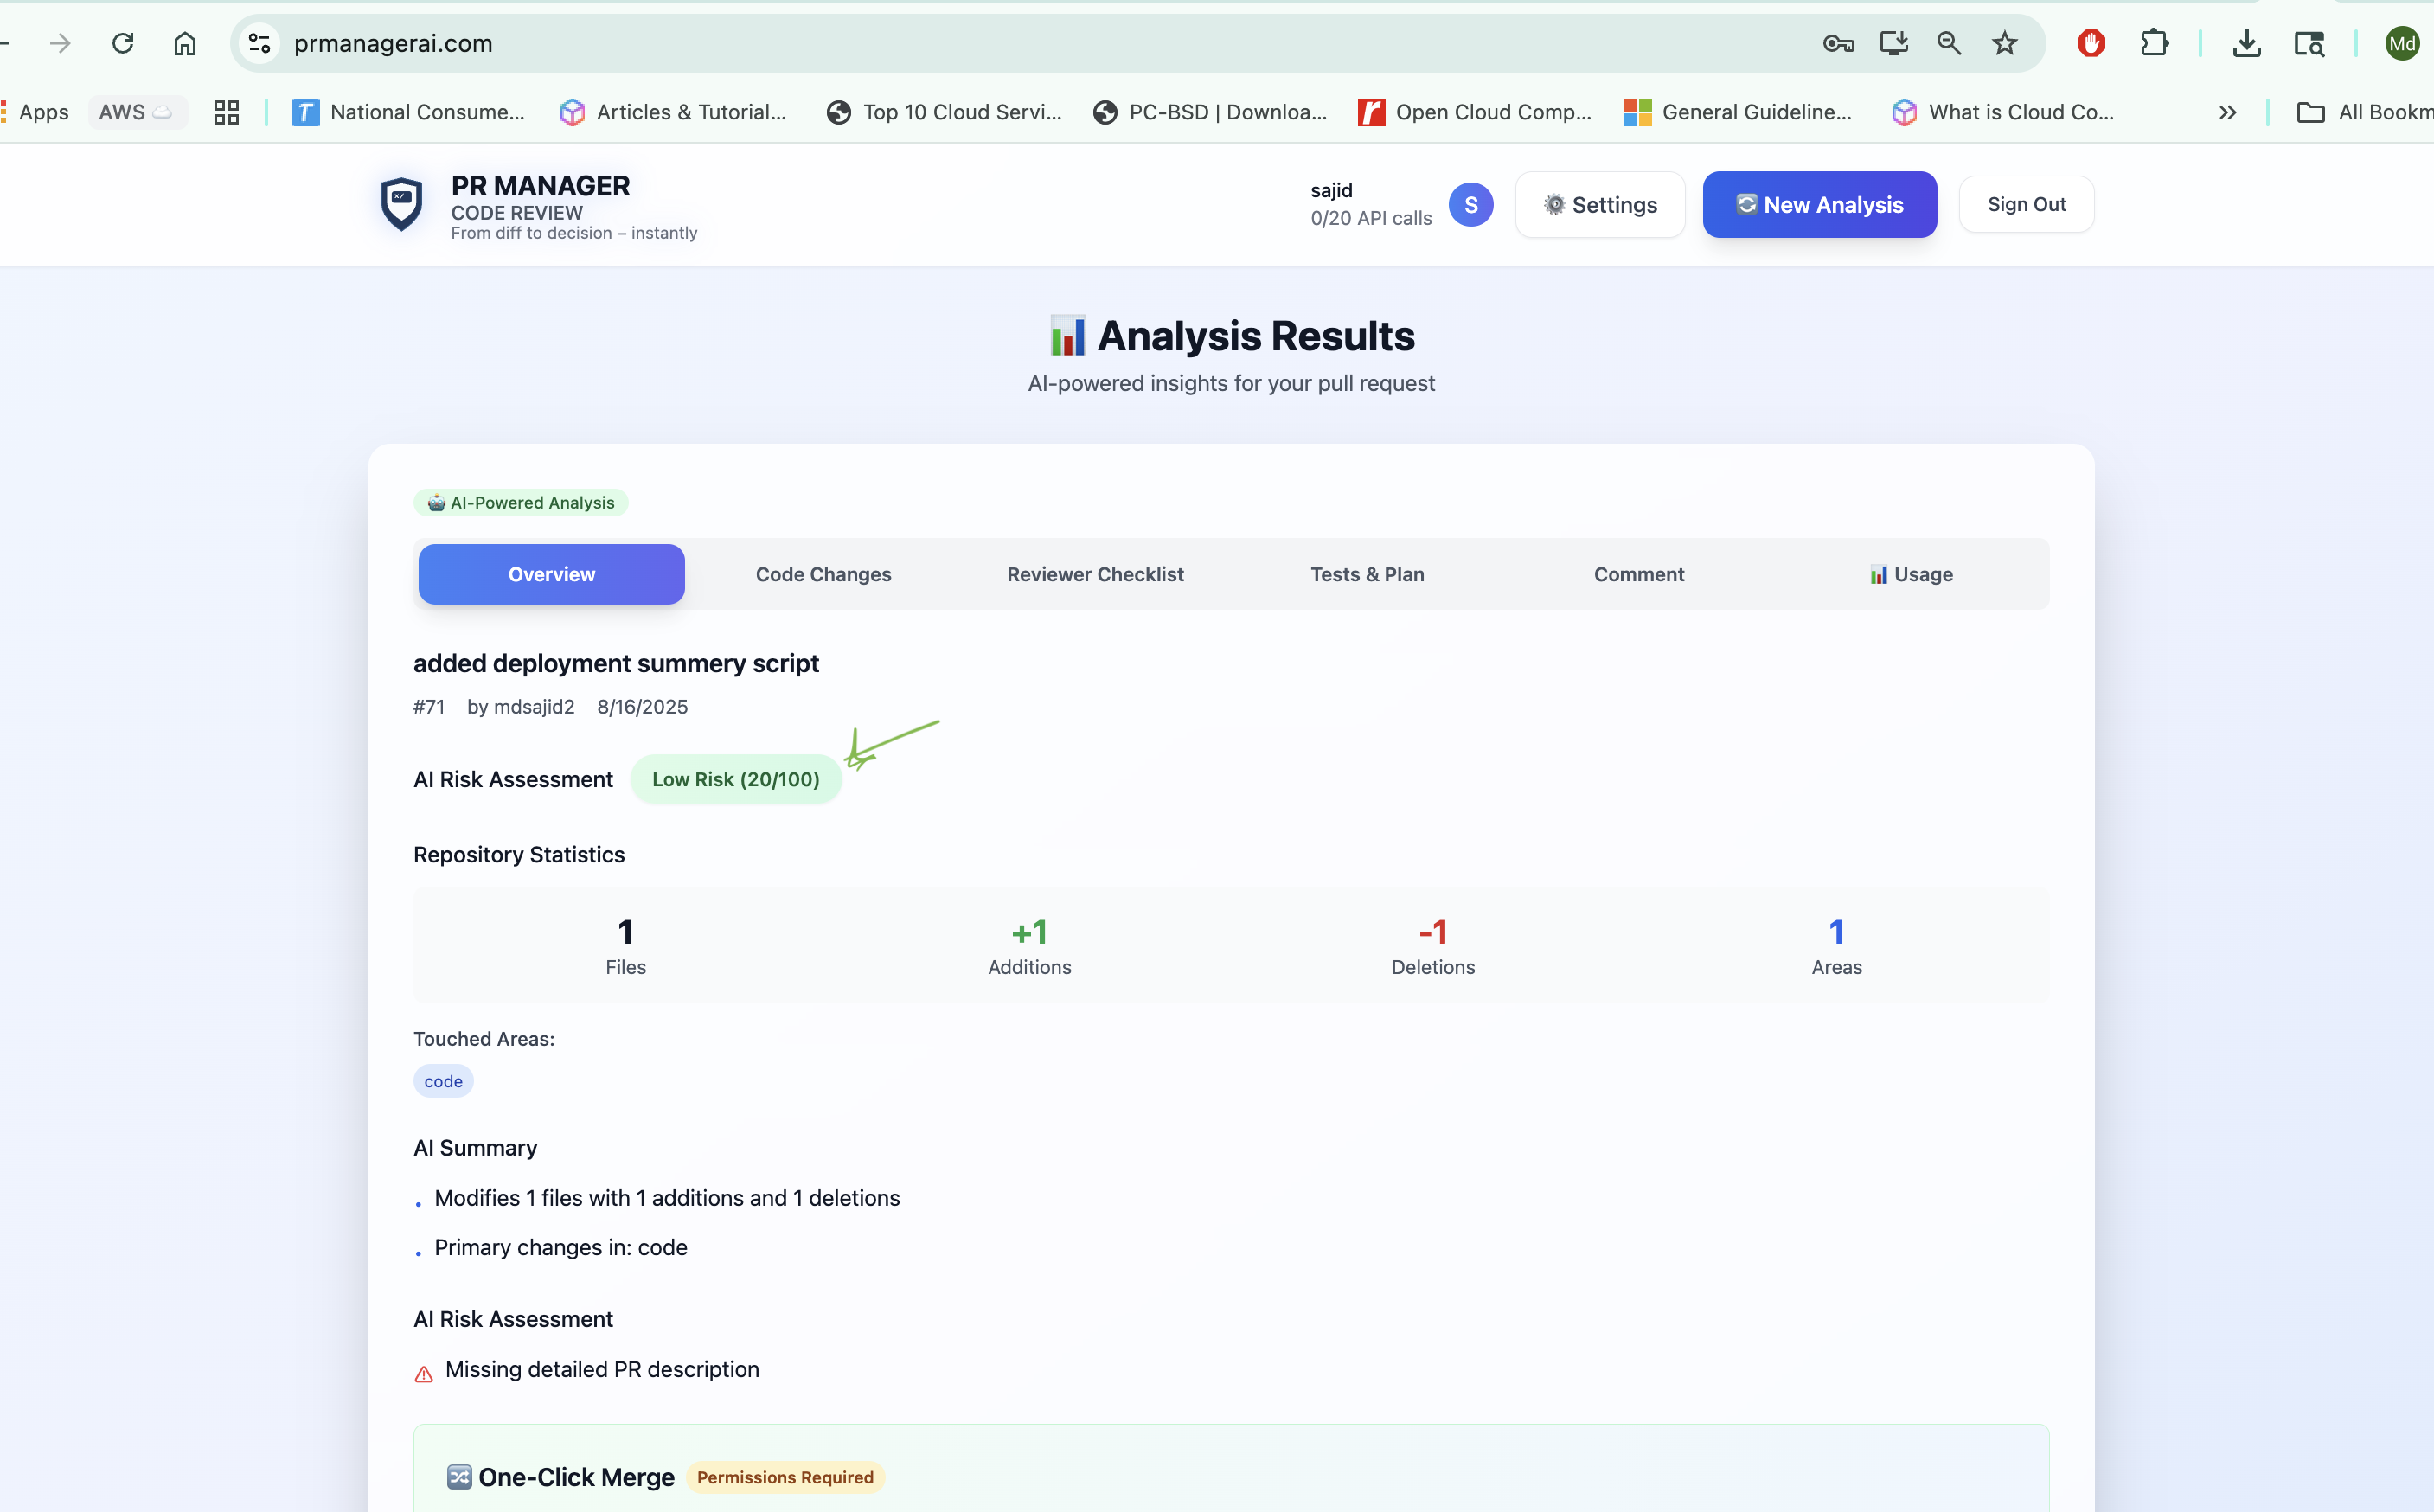Bookmark this page with star icon
The height and width of the screenshot is (1512, 2434).
point(2004,43)
